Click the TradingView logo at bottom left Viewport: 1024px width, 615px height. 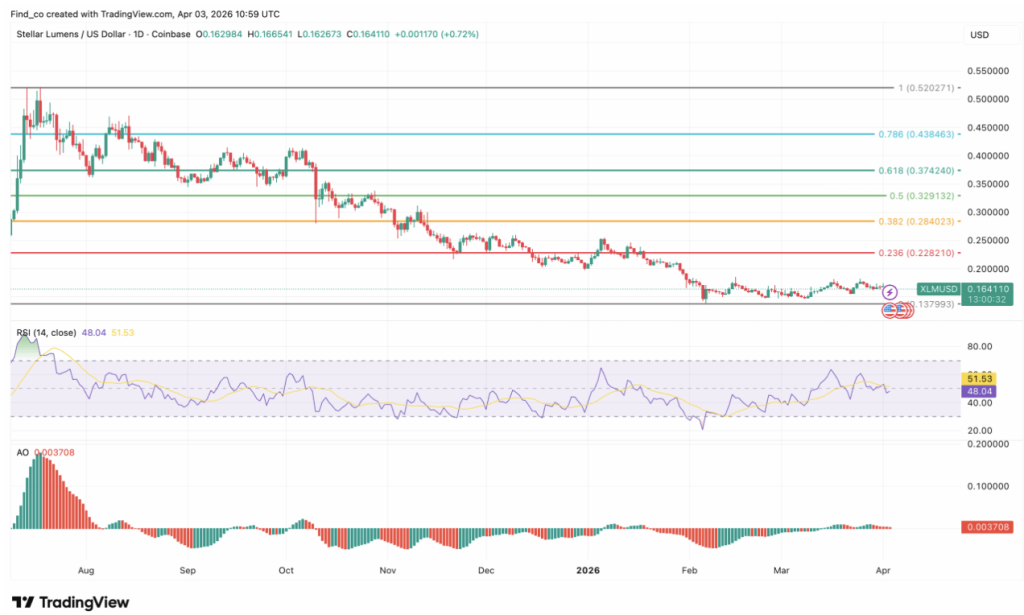pos(70,604)
